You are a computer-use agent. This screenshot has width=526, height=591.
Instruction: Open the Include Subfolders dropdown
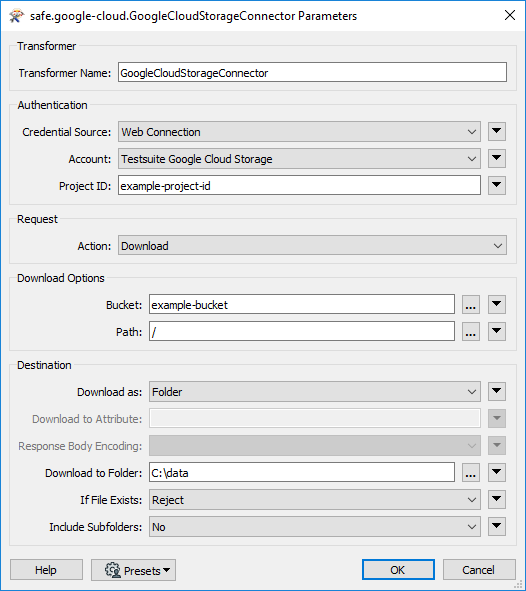315,527
